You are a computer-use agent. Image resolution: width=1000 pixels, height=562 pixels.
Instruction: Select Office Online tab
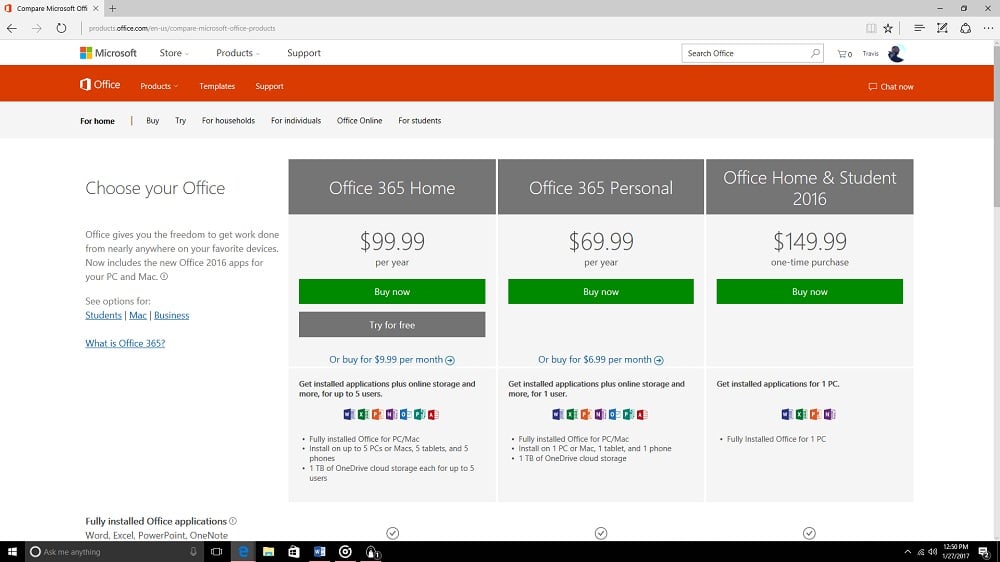tap(360, 121)
